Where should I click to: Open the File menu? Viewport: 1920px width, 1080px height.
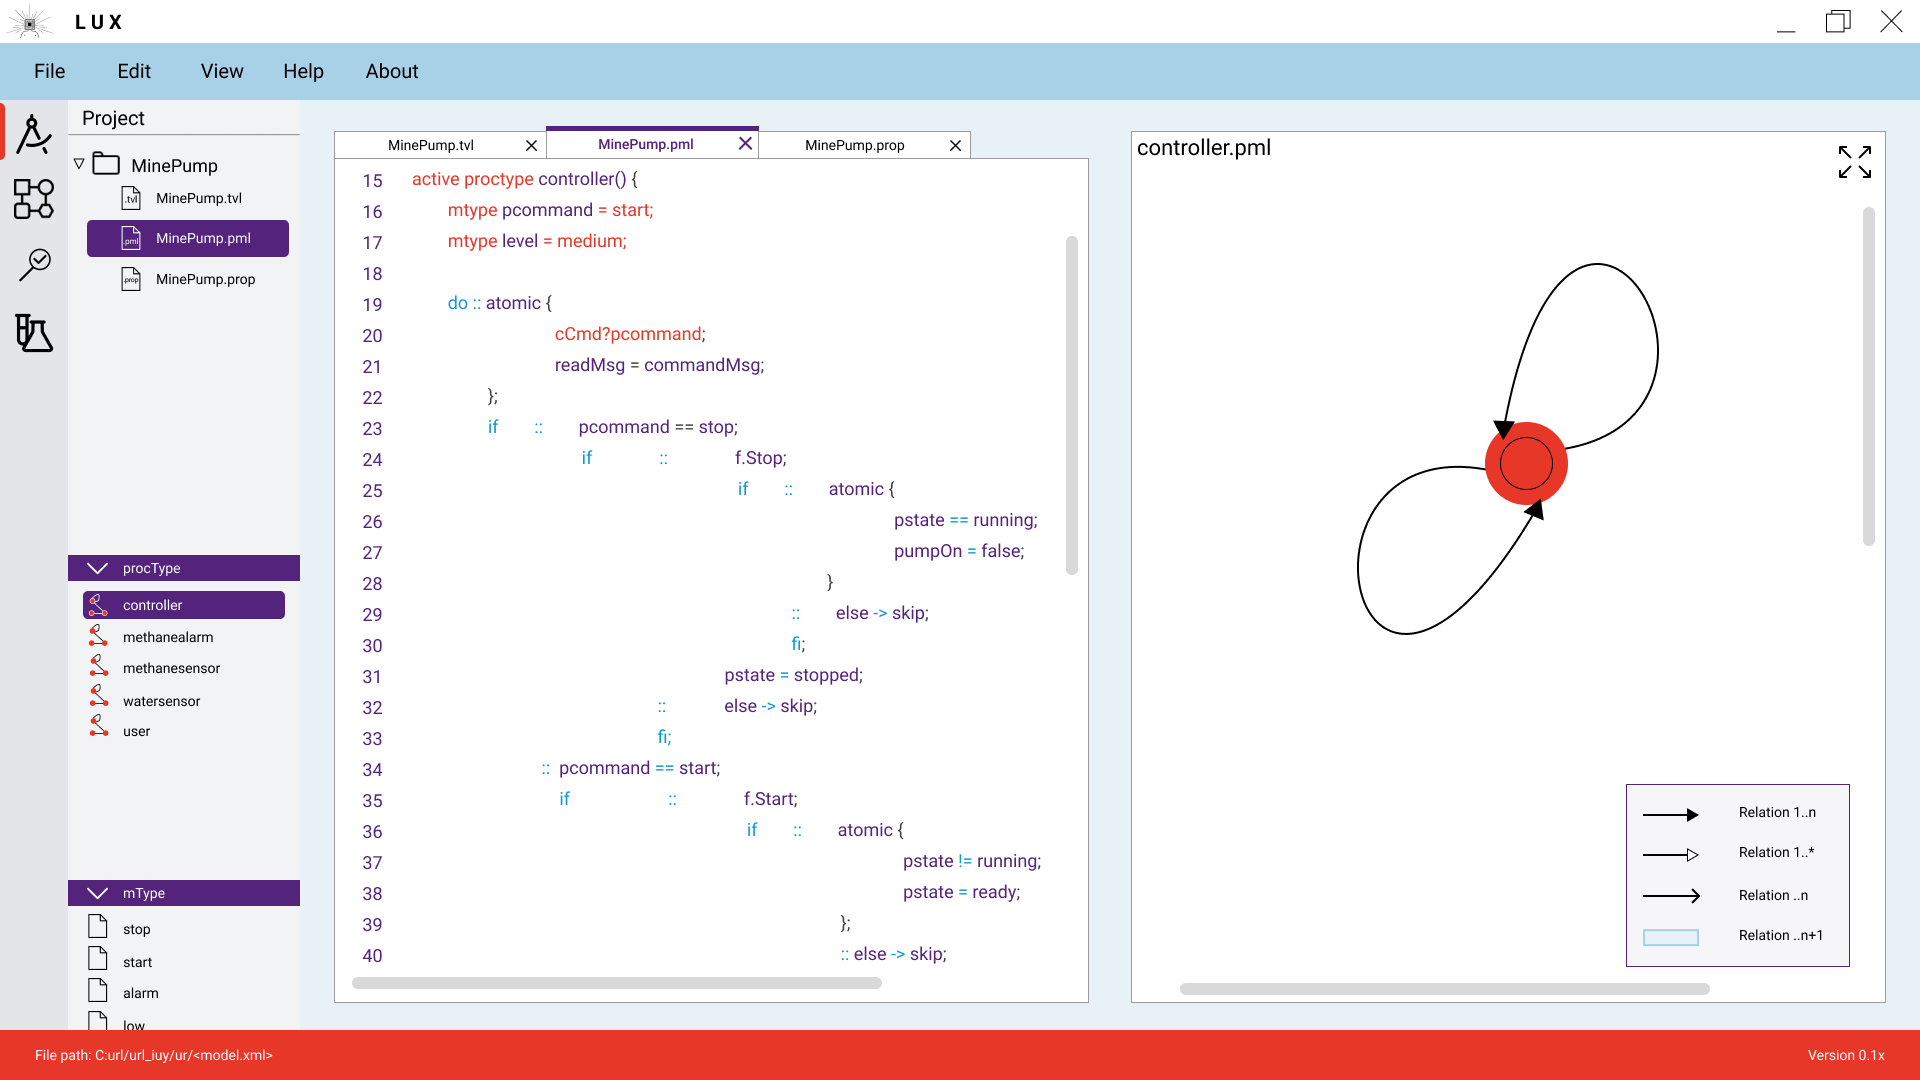(49, 71)
